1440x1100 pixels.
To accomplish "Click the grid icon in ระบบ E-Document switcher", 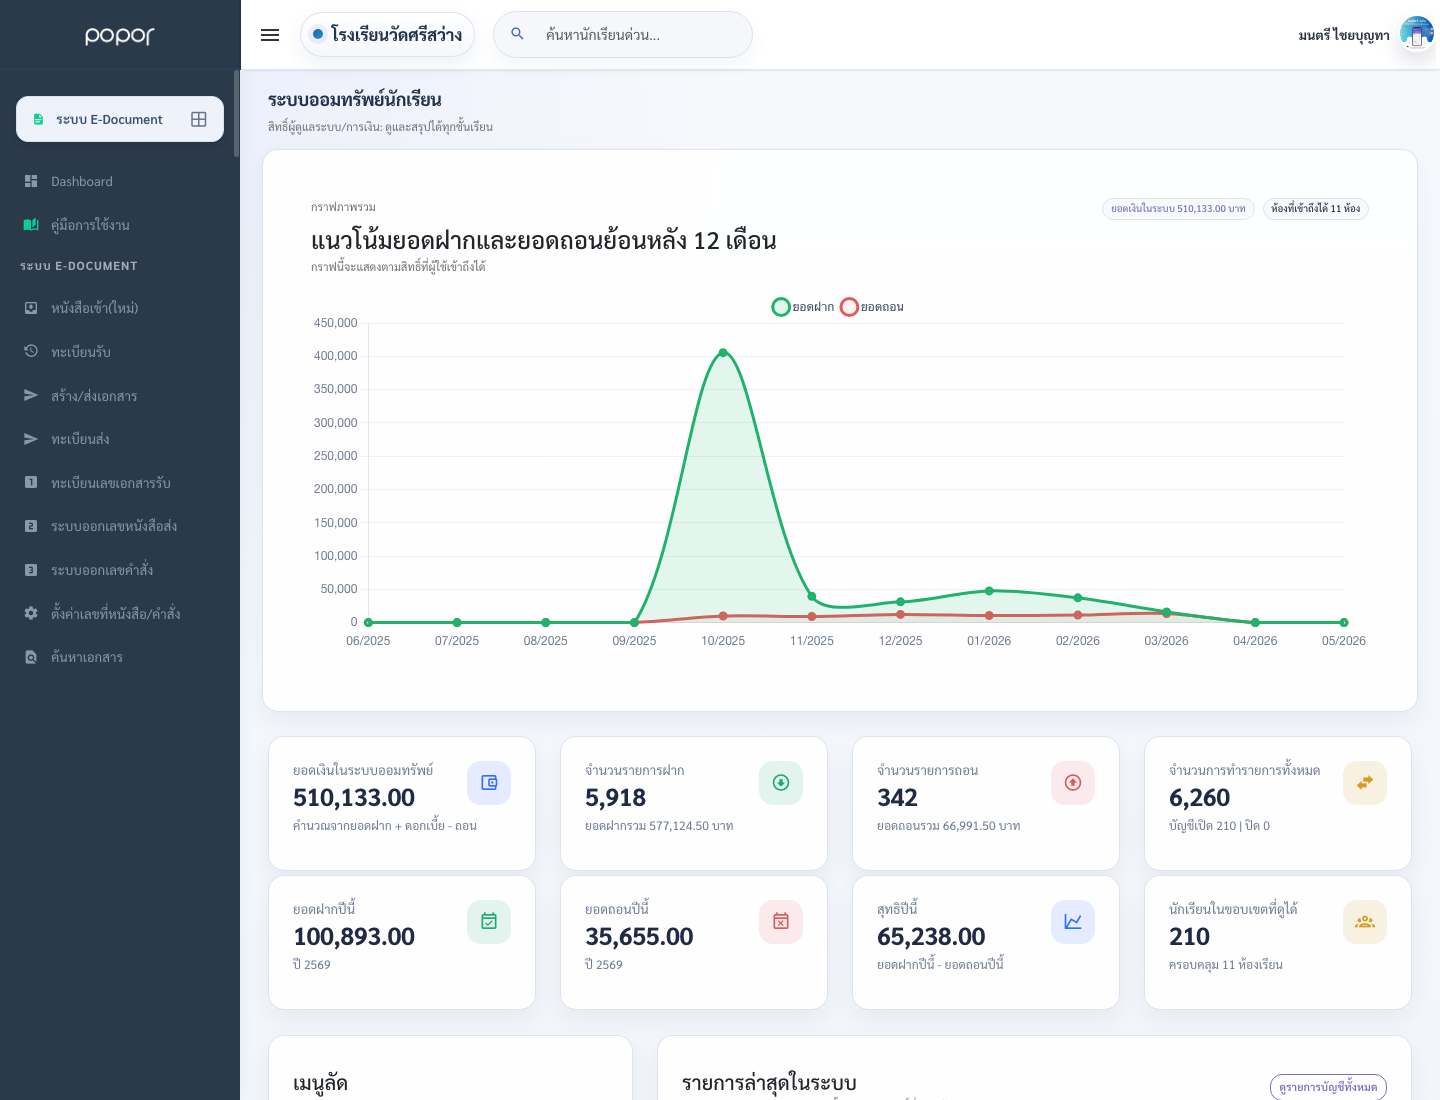I will (x=199, y=119).
